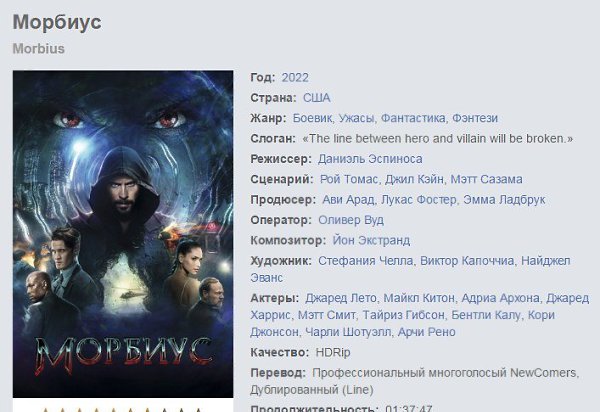
Task: Click the year 2022 link
Action: (x=295, y=78)
